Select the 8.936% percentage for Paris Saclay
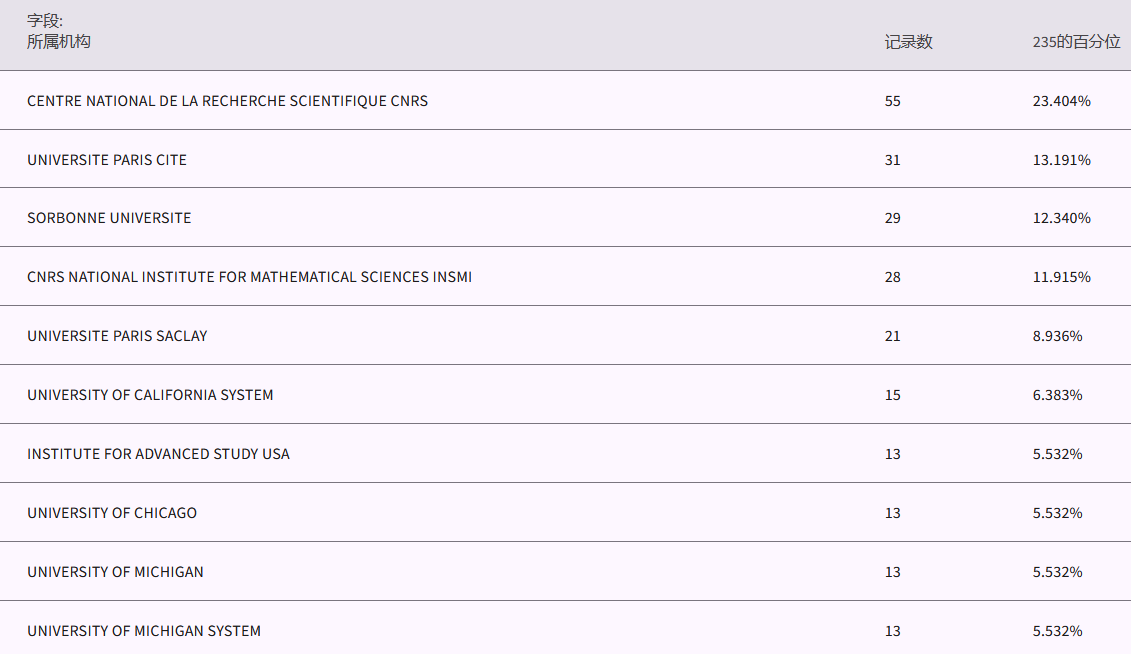This screenshot has height=654, width=1131. click(x=1057, y=336)
